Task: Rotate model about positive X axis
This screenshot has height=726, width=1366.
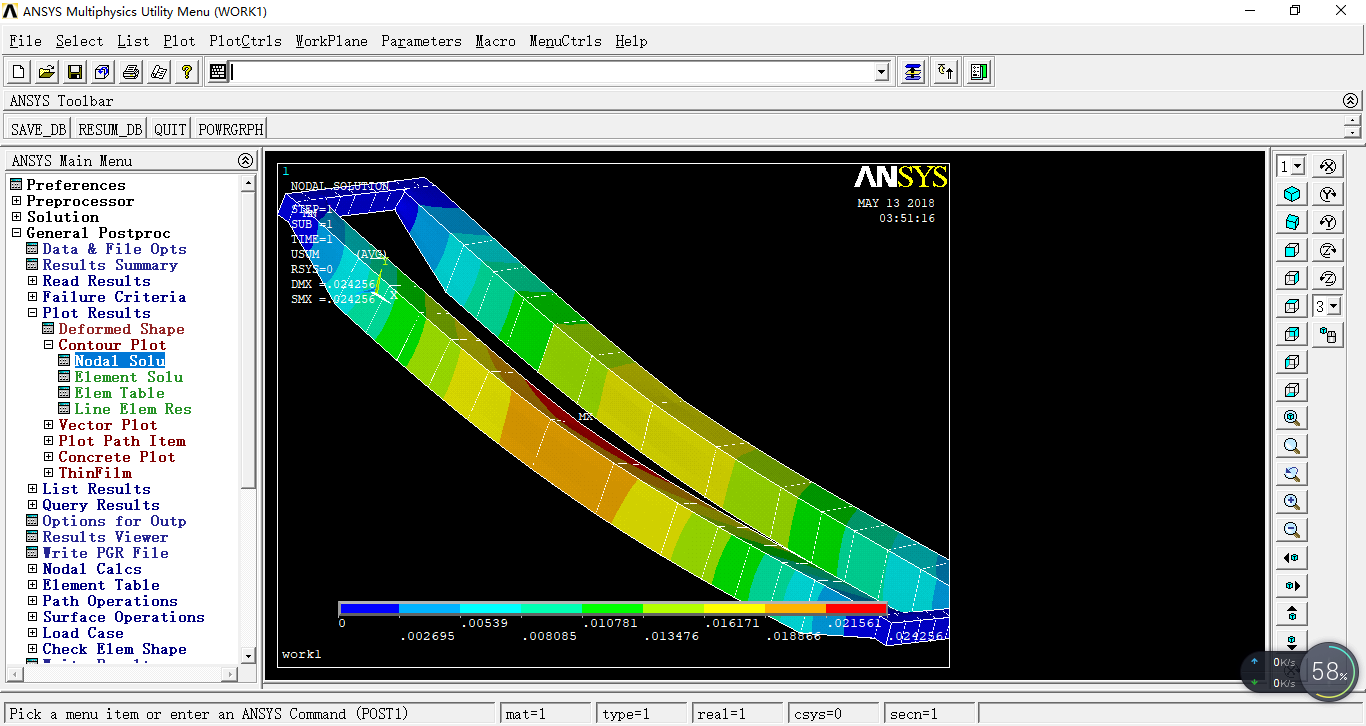Action: tap(1328, 166)
